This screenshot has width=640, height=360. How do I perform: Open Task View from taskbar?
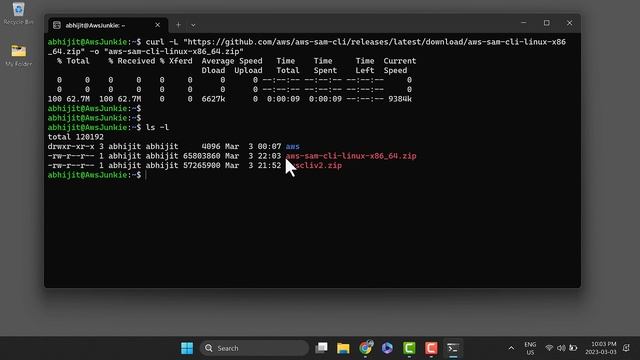322,348
